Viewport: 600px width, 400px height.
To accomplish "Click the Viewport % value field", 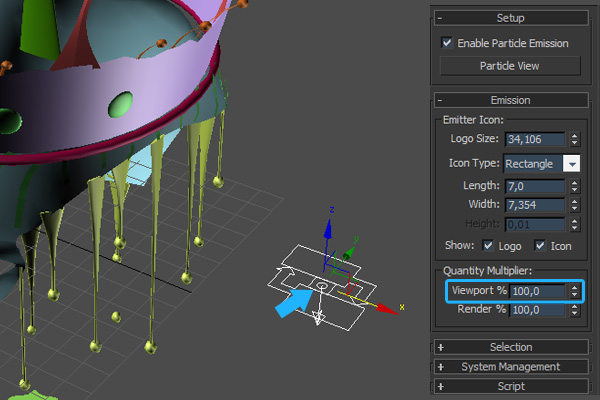I will pyautogui.click(x=536, y=291).
